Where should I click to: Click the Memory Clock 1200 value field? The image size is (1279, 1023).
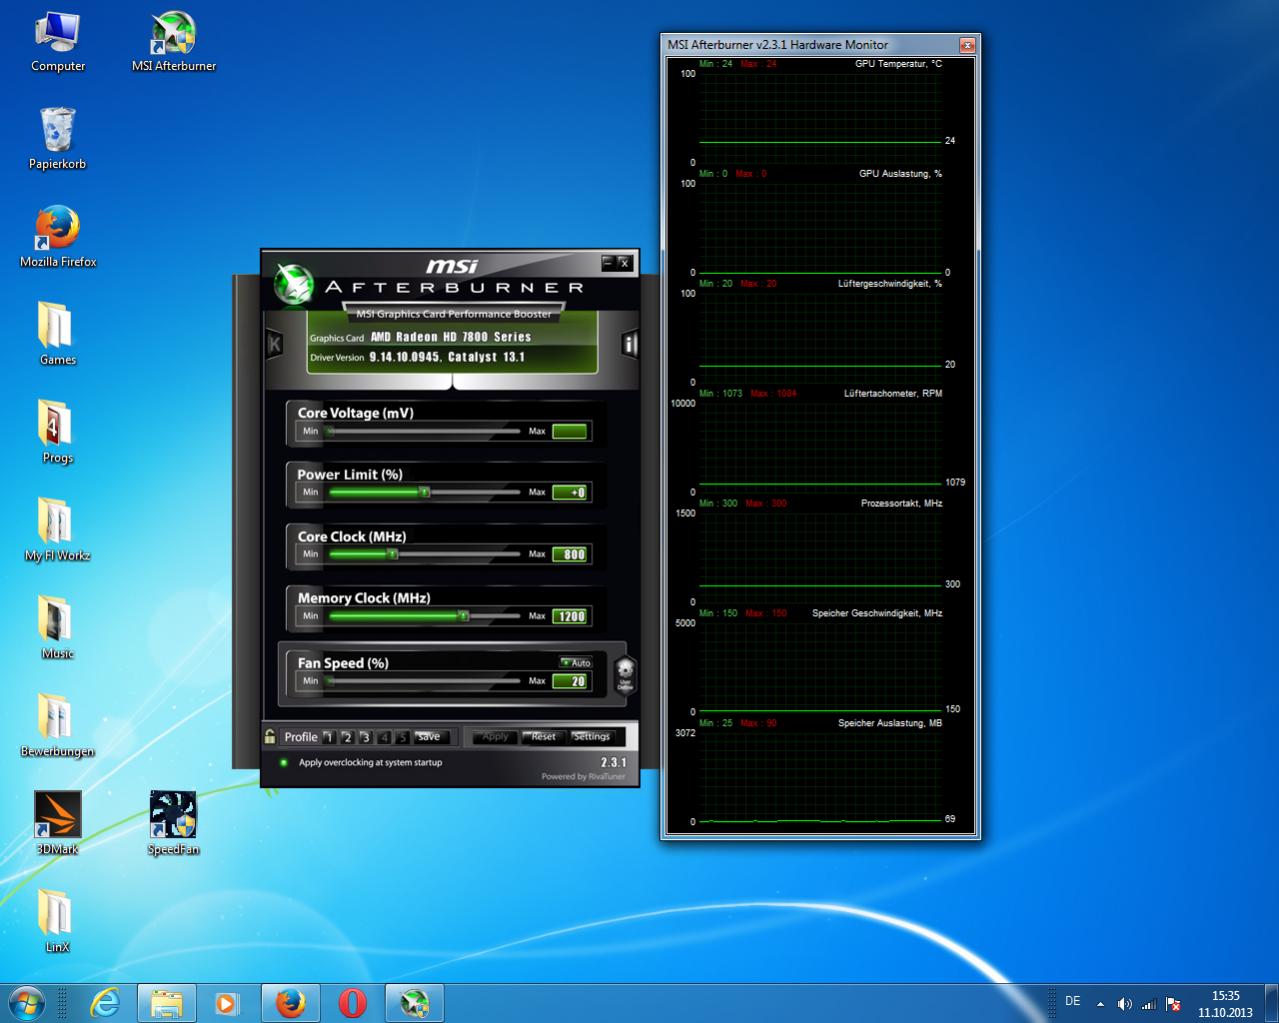pyautogui.click(x=570, y=616)
